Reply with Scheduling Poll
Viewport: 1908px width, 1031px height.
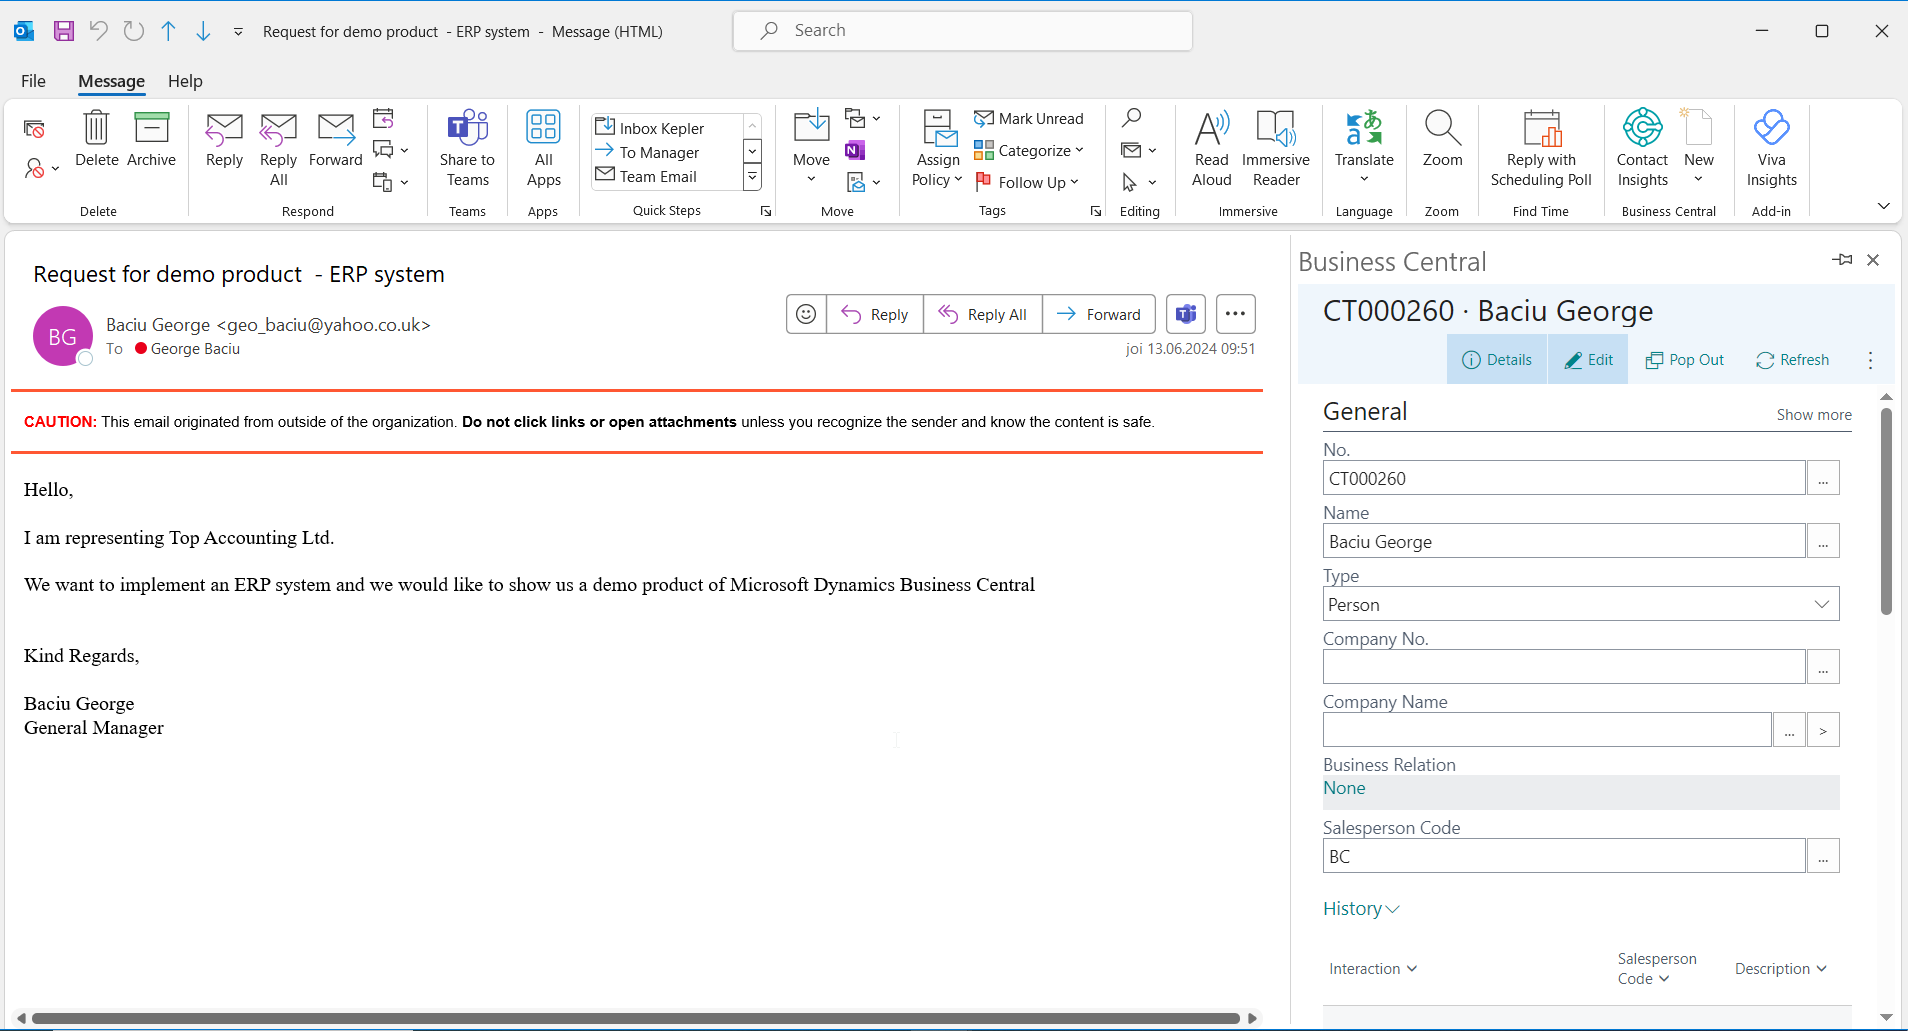point(1541,149)
